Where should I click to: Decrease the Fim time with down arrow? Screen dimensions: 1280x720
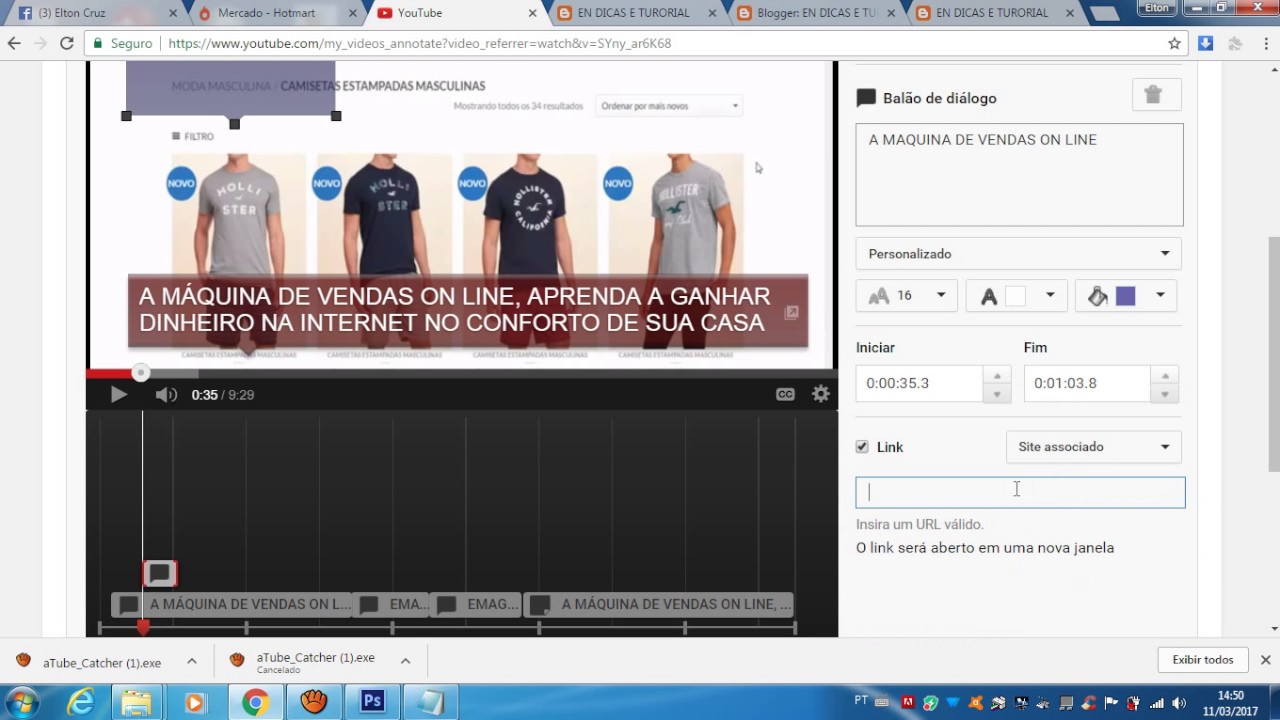click(1164, 393)
